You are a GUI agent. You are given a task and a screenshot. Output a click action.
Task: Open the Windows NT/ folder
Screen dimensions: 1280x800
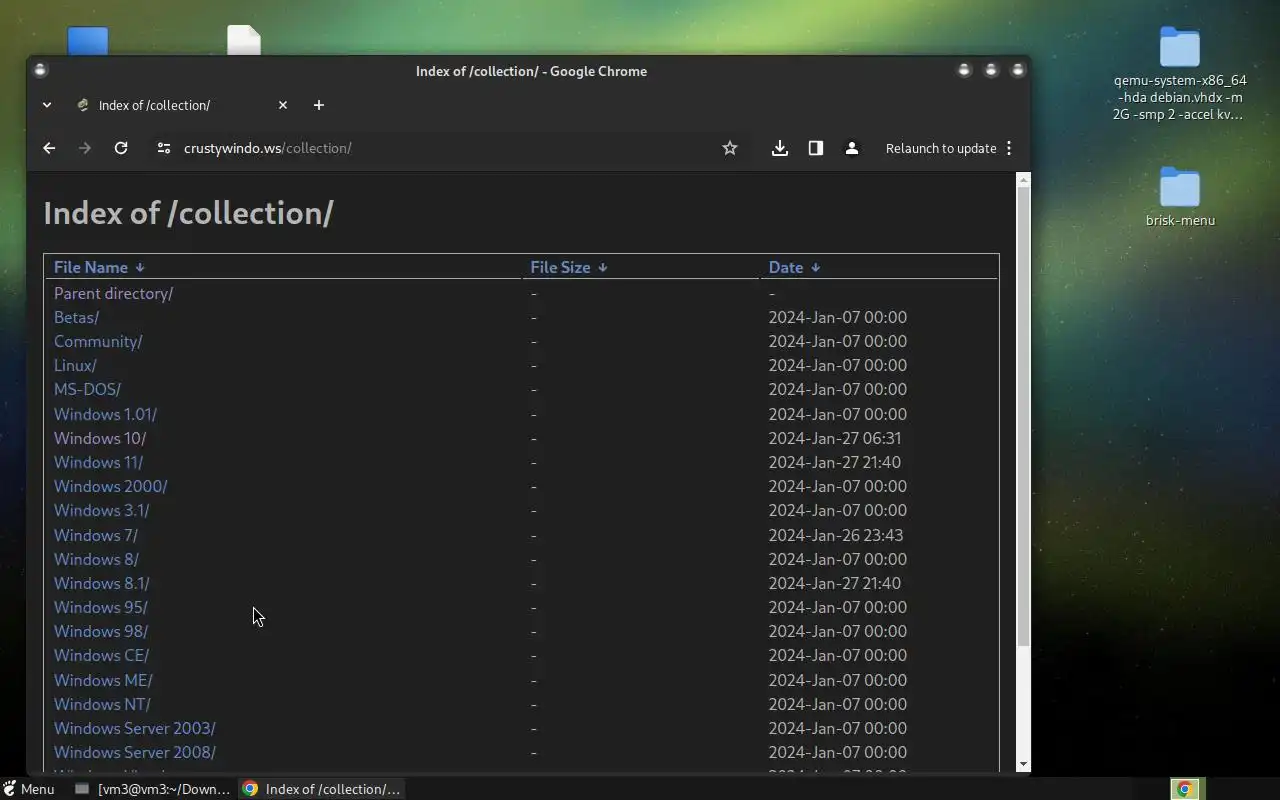click(102, 704)
